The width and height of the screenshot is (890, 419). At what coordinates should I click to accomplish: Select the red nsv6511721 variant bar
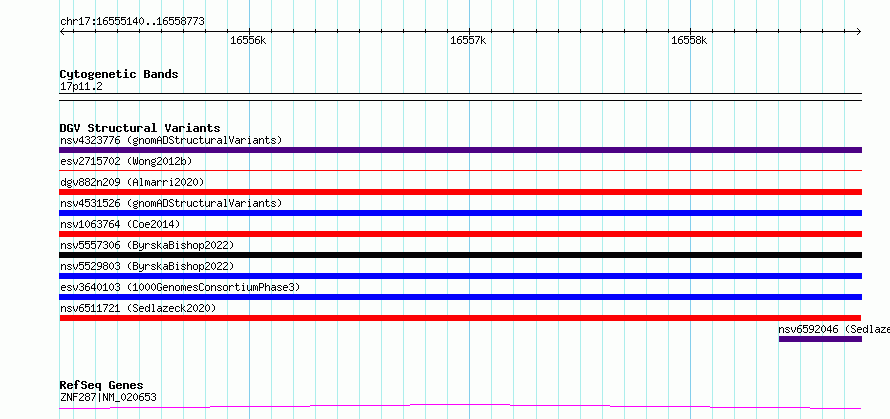click(x=460, y=318)
